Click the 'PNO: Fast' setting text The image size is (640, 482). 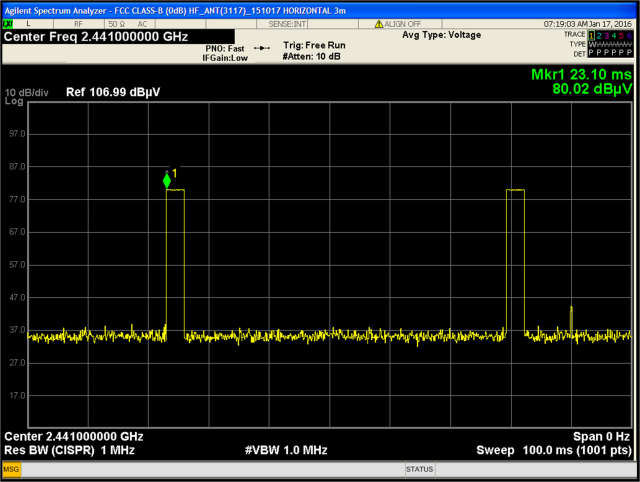[225, 49]
